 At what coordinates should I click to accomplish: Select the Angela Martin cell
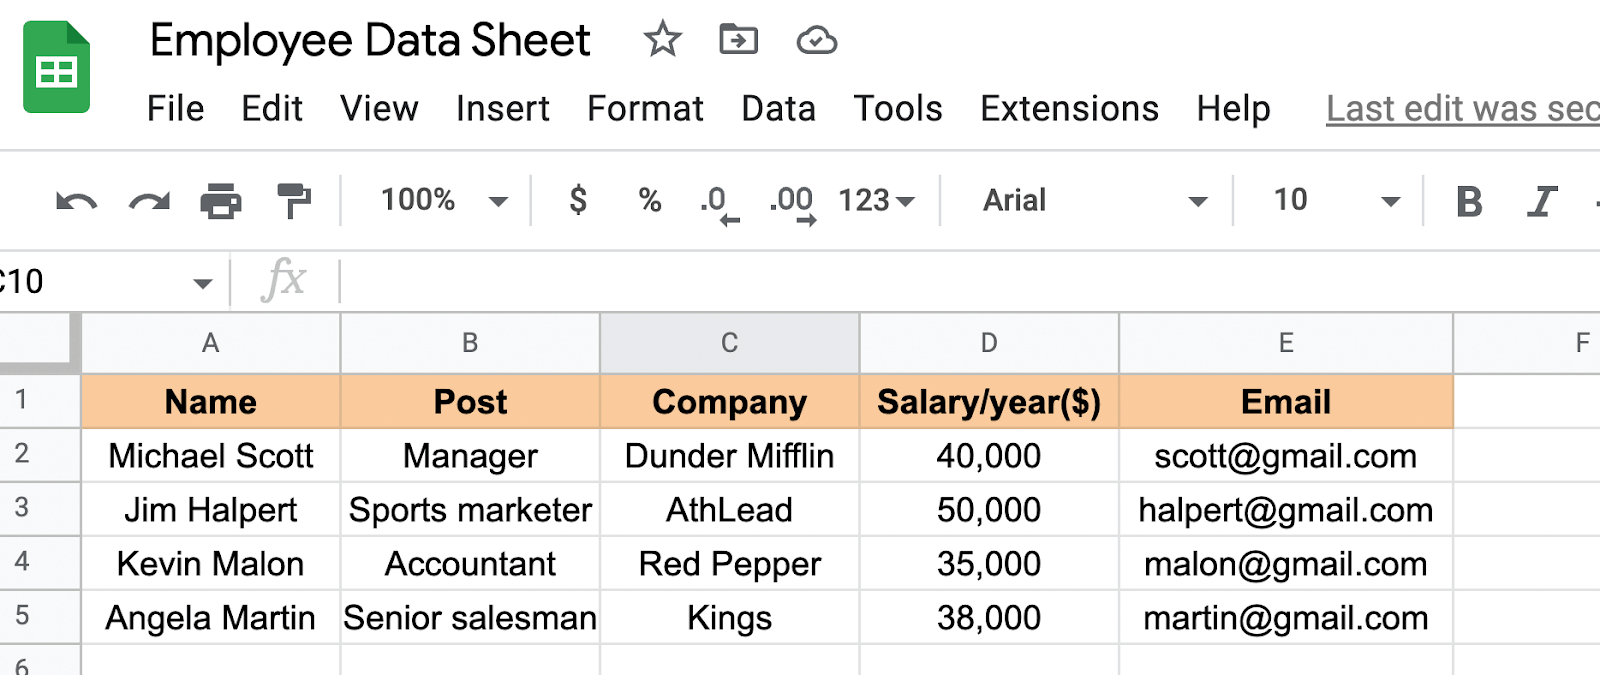click(x=210, y=618)
